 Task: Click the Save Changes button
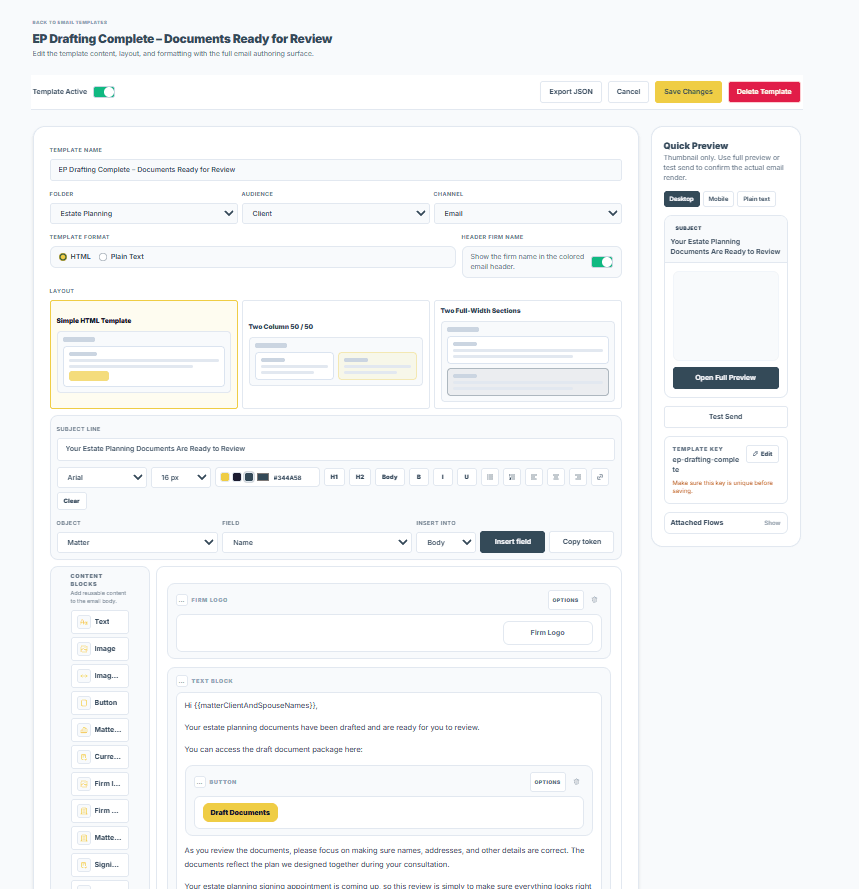[688, 92]
